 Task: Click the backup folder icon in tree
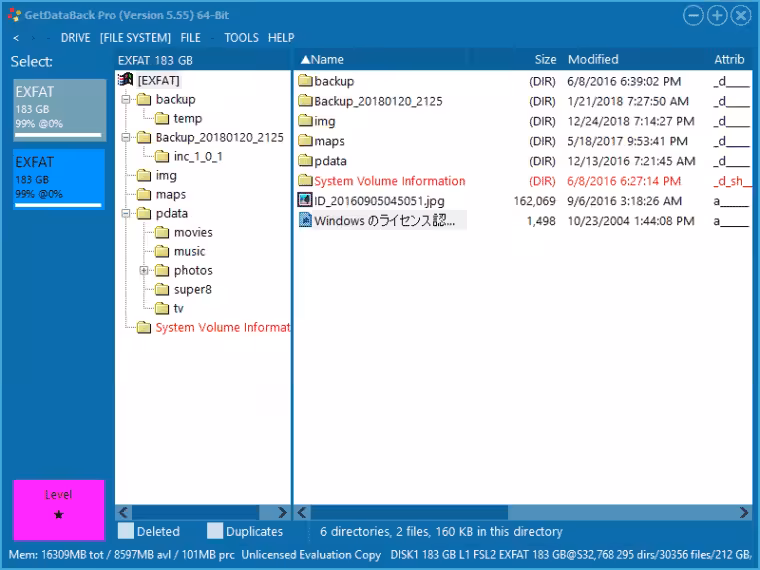pyautogui.click(x=144, y=99)
